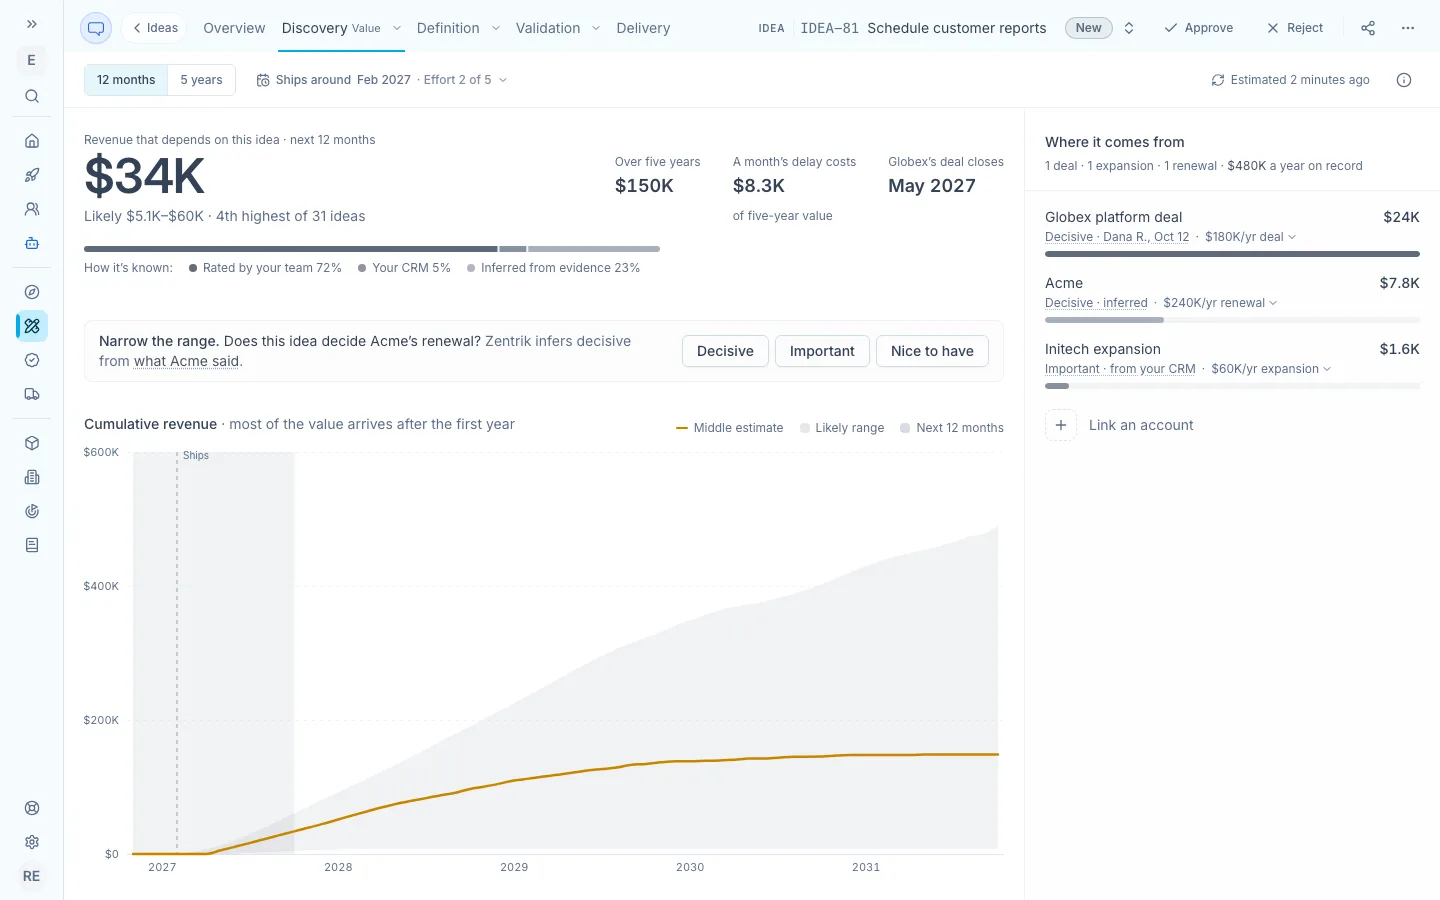
Task: Click the revenue confidence breakdown bar
Action: pos(372,249)
